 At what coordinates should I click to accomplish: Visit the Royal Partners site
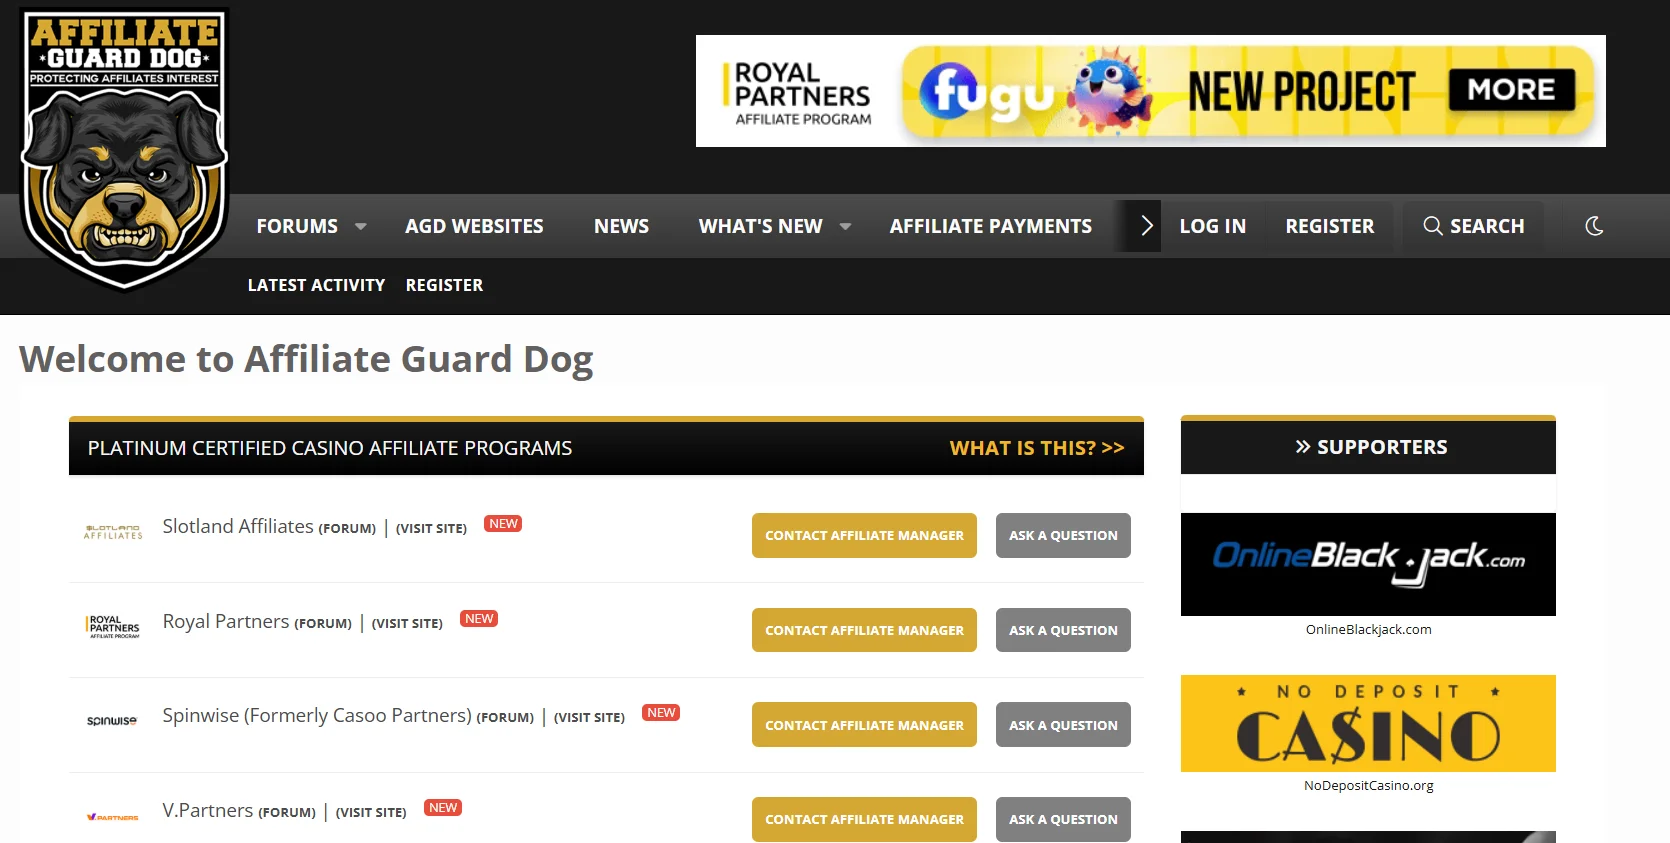pyautogui.click(x=407, y=623)
